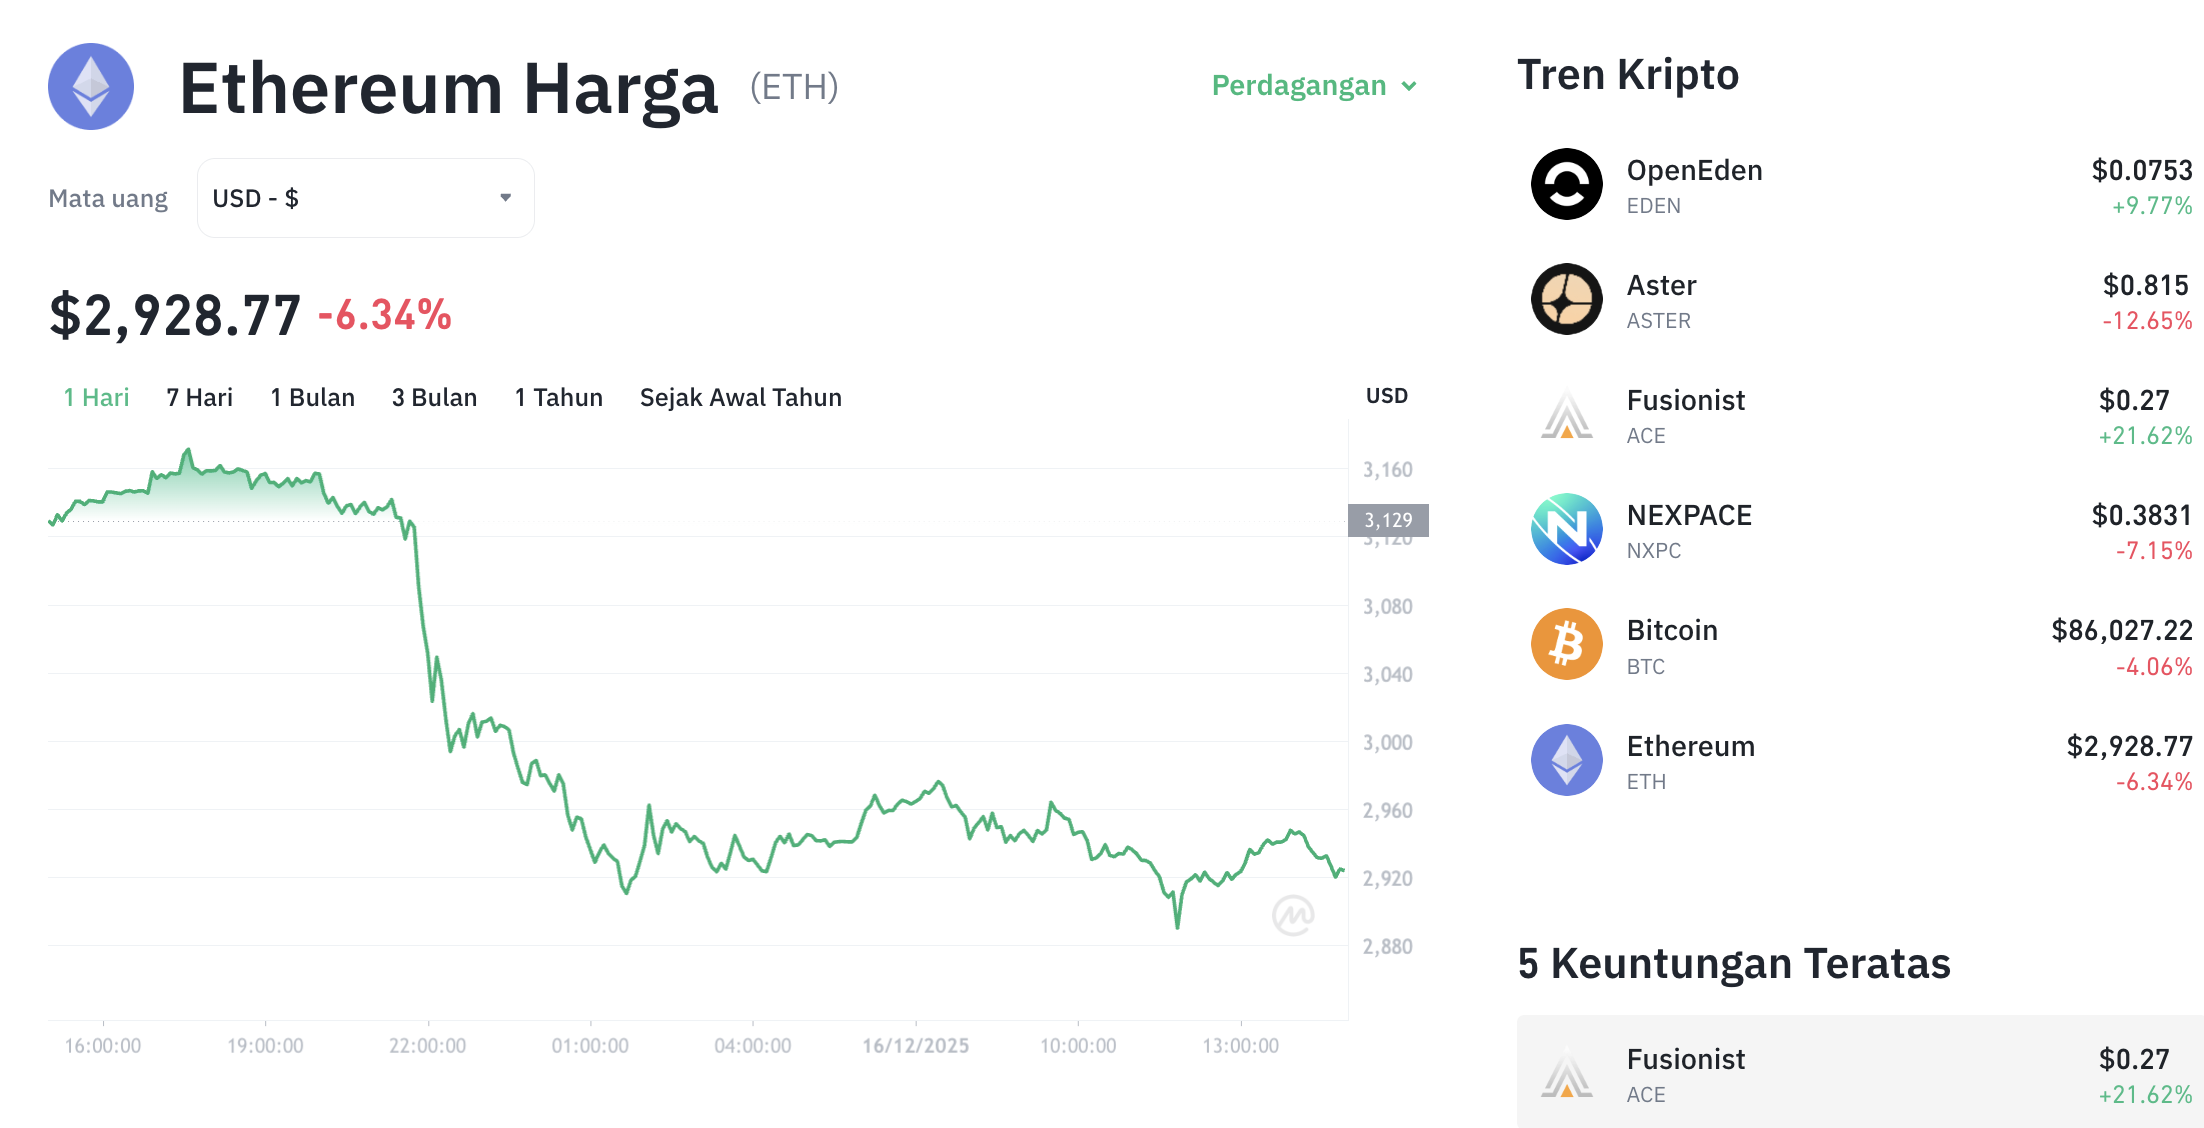
Task: Enable the 1 Tahun time range
Action: point(558,397)
